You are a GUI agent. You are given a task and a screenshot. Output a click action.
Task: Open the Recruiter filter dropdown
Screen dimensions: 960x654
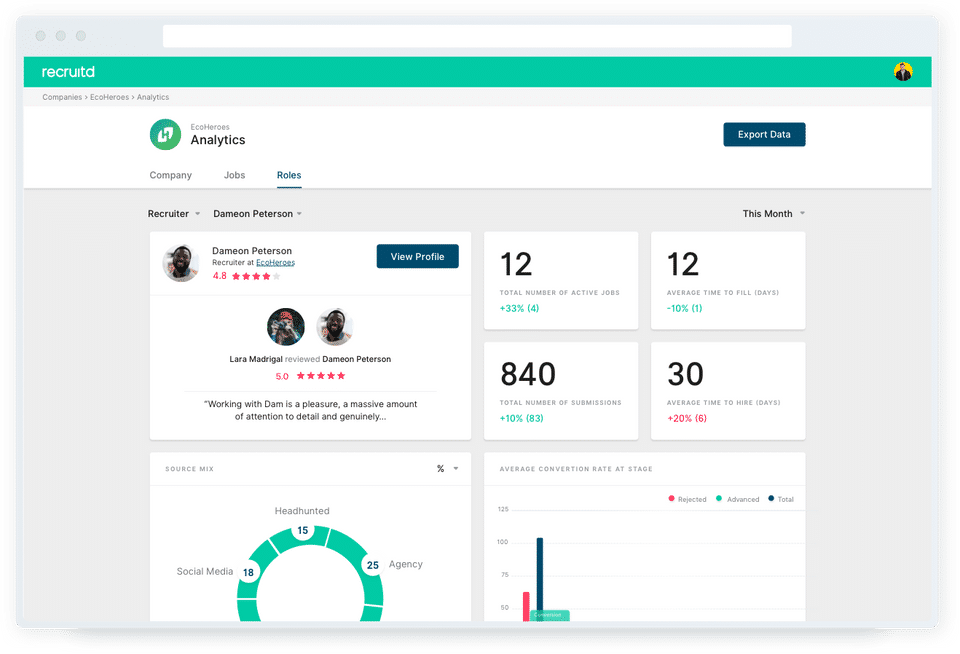coord(174,214)
